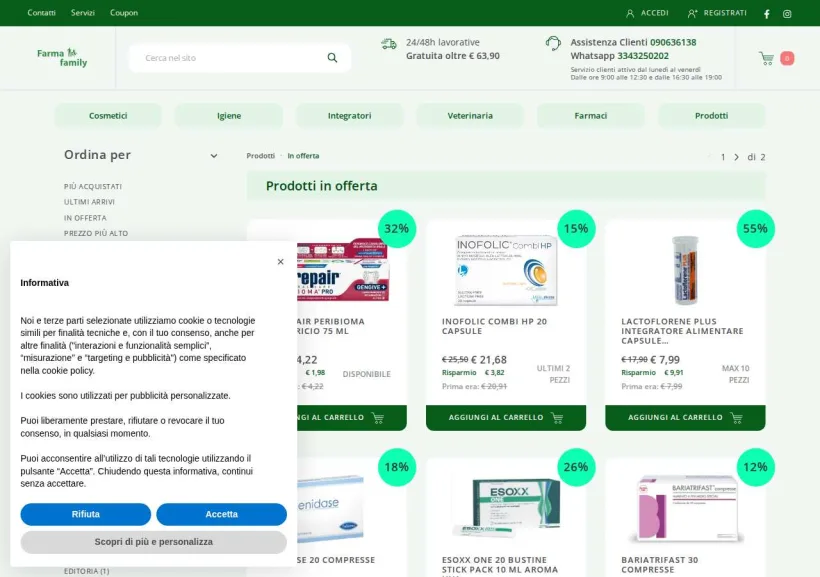820x577 pixels.
Task: Add Lactoflorene Plus to cart
Action: (x=685, y=417)
